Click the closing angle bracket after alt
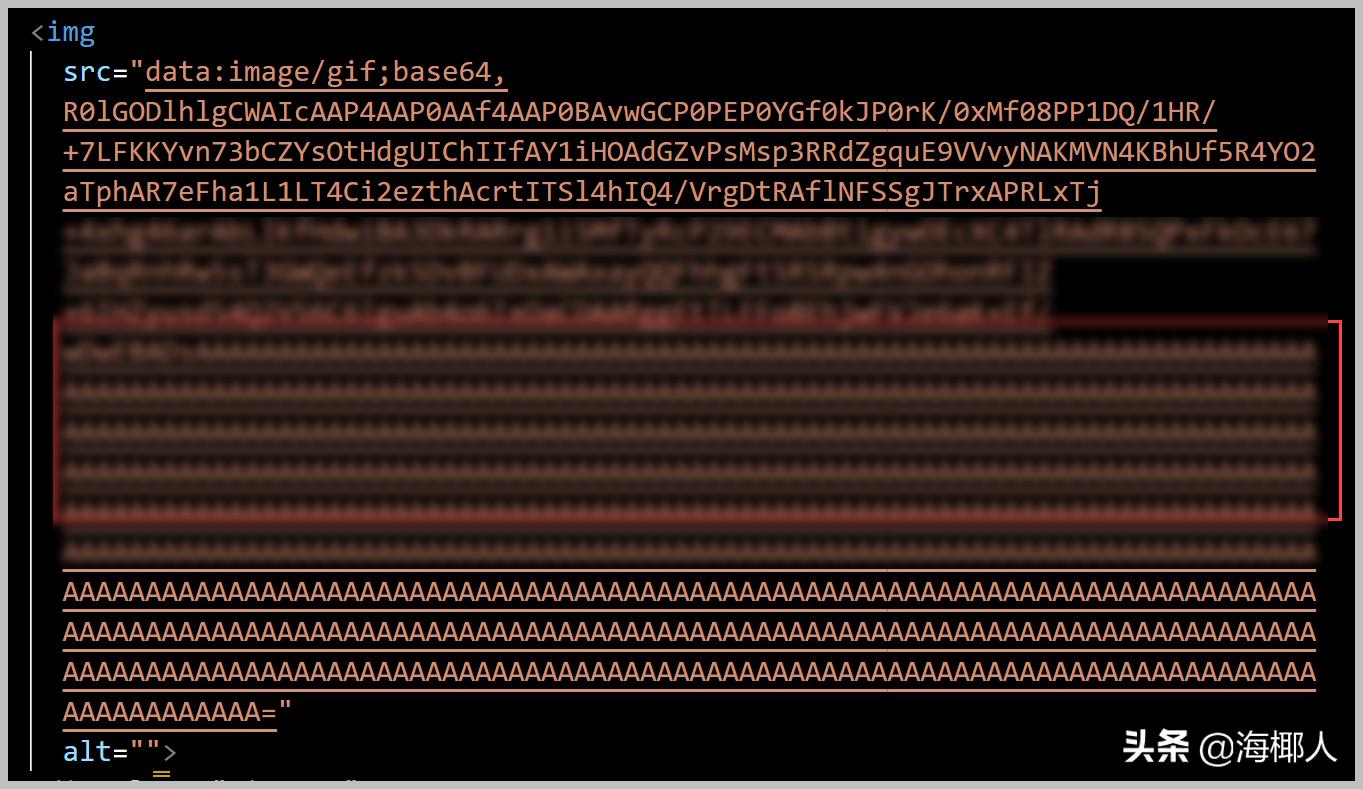The height and width of the screenshot is (789, 1363). tap(170, 752)
